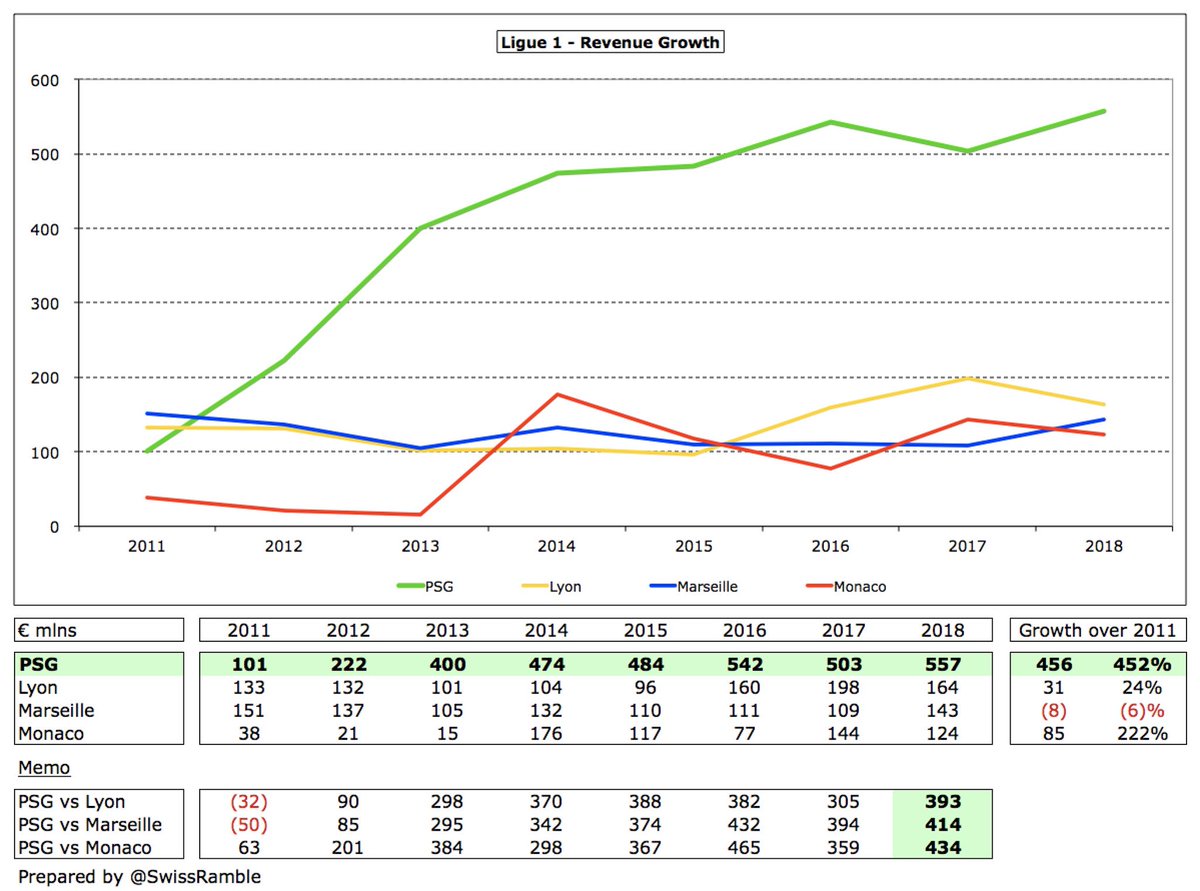
Task: Click the 2018 x-axis label on chart
Action: (1104, 547)
